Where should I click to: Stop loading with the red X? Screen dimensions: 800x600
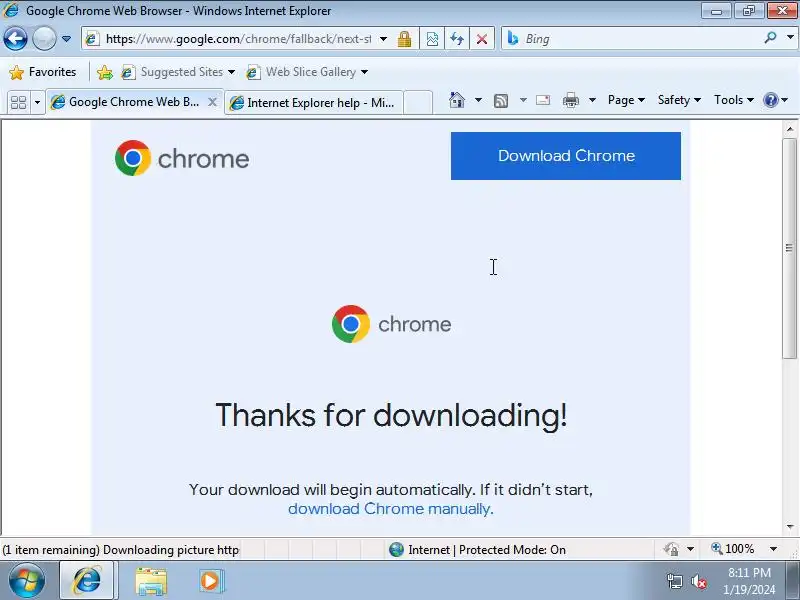coord(482,39)
